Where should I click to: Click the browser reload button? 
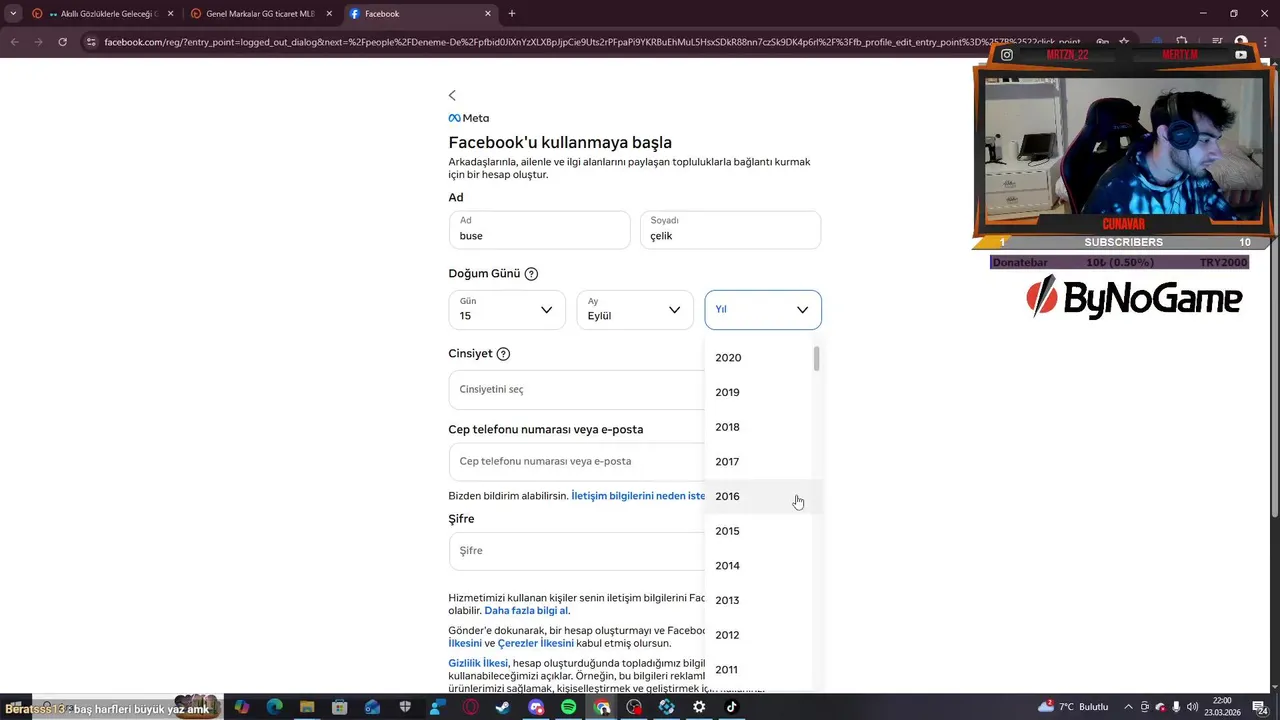[63, 42]
